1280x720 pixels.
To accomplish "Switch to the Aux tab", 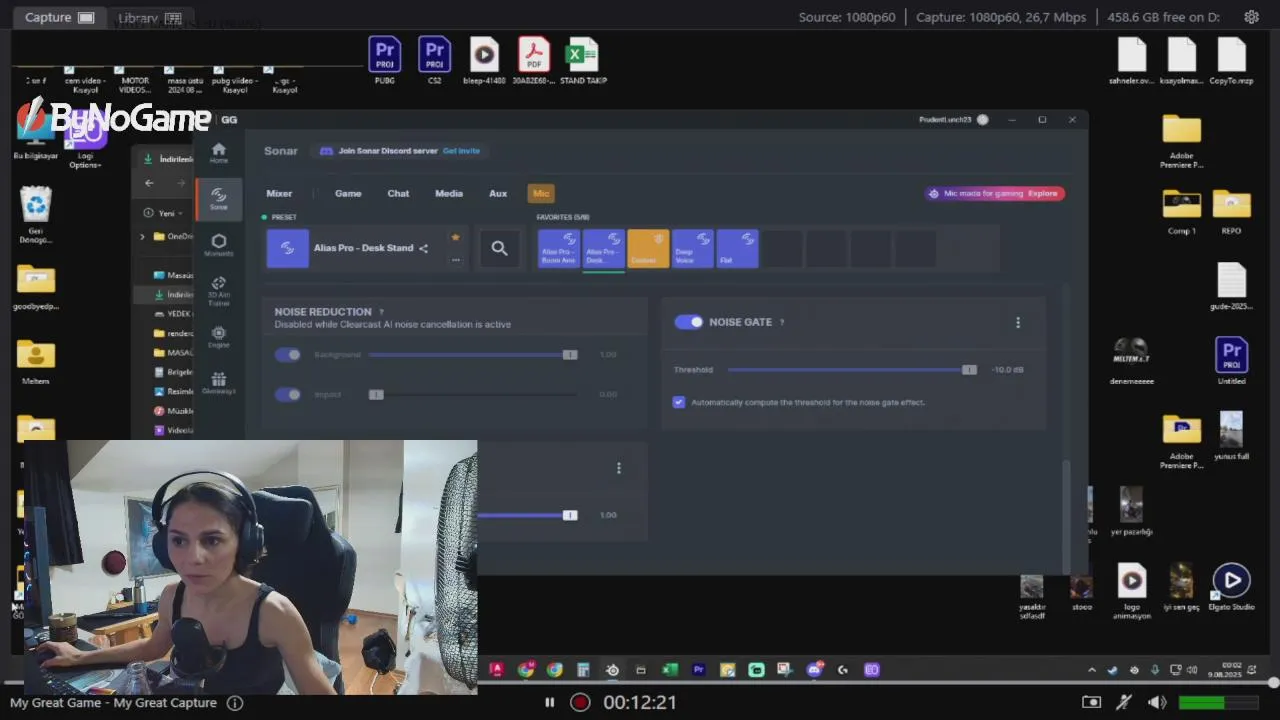I will 498,194.
